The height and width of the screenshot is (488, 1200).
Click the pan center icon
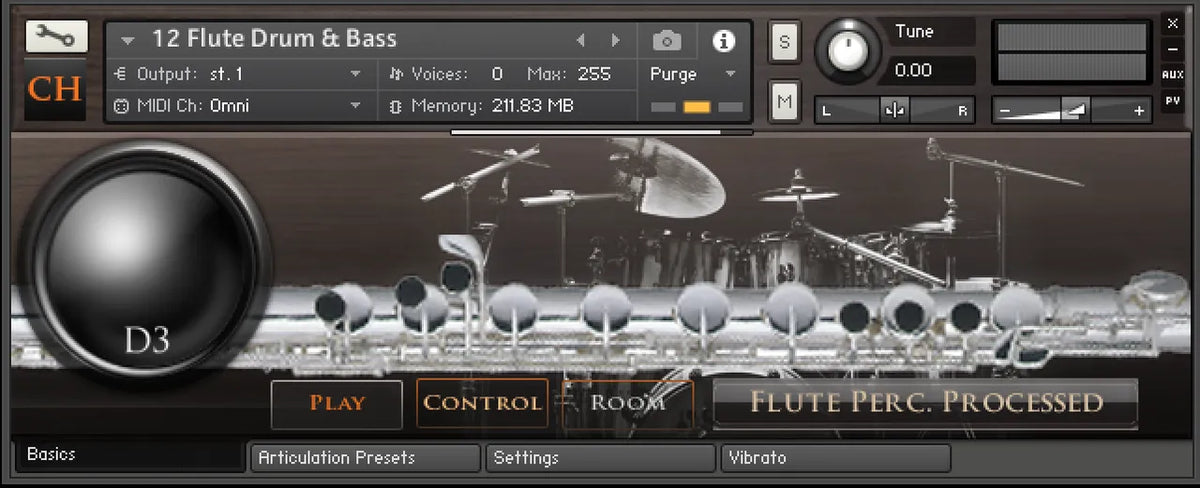coord(893,111)
